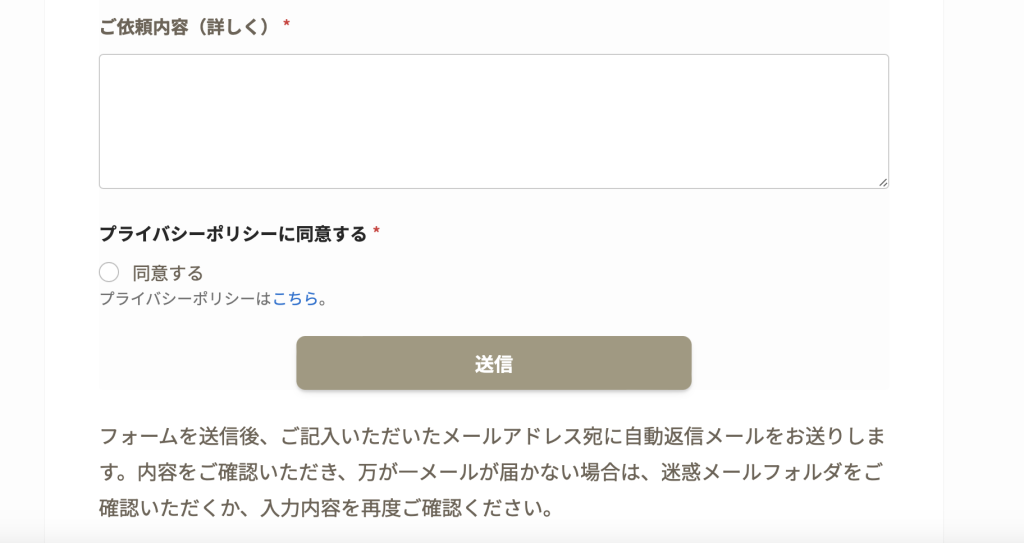Screen dimensions: 1024x543
Task: Open the こちら privacy policy link
Action: coord(295,298)
